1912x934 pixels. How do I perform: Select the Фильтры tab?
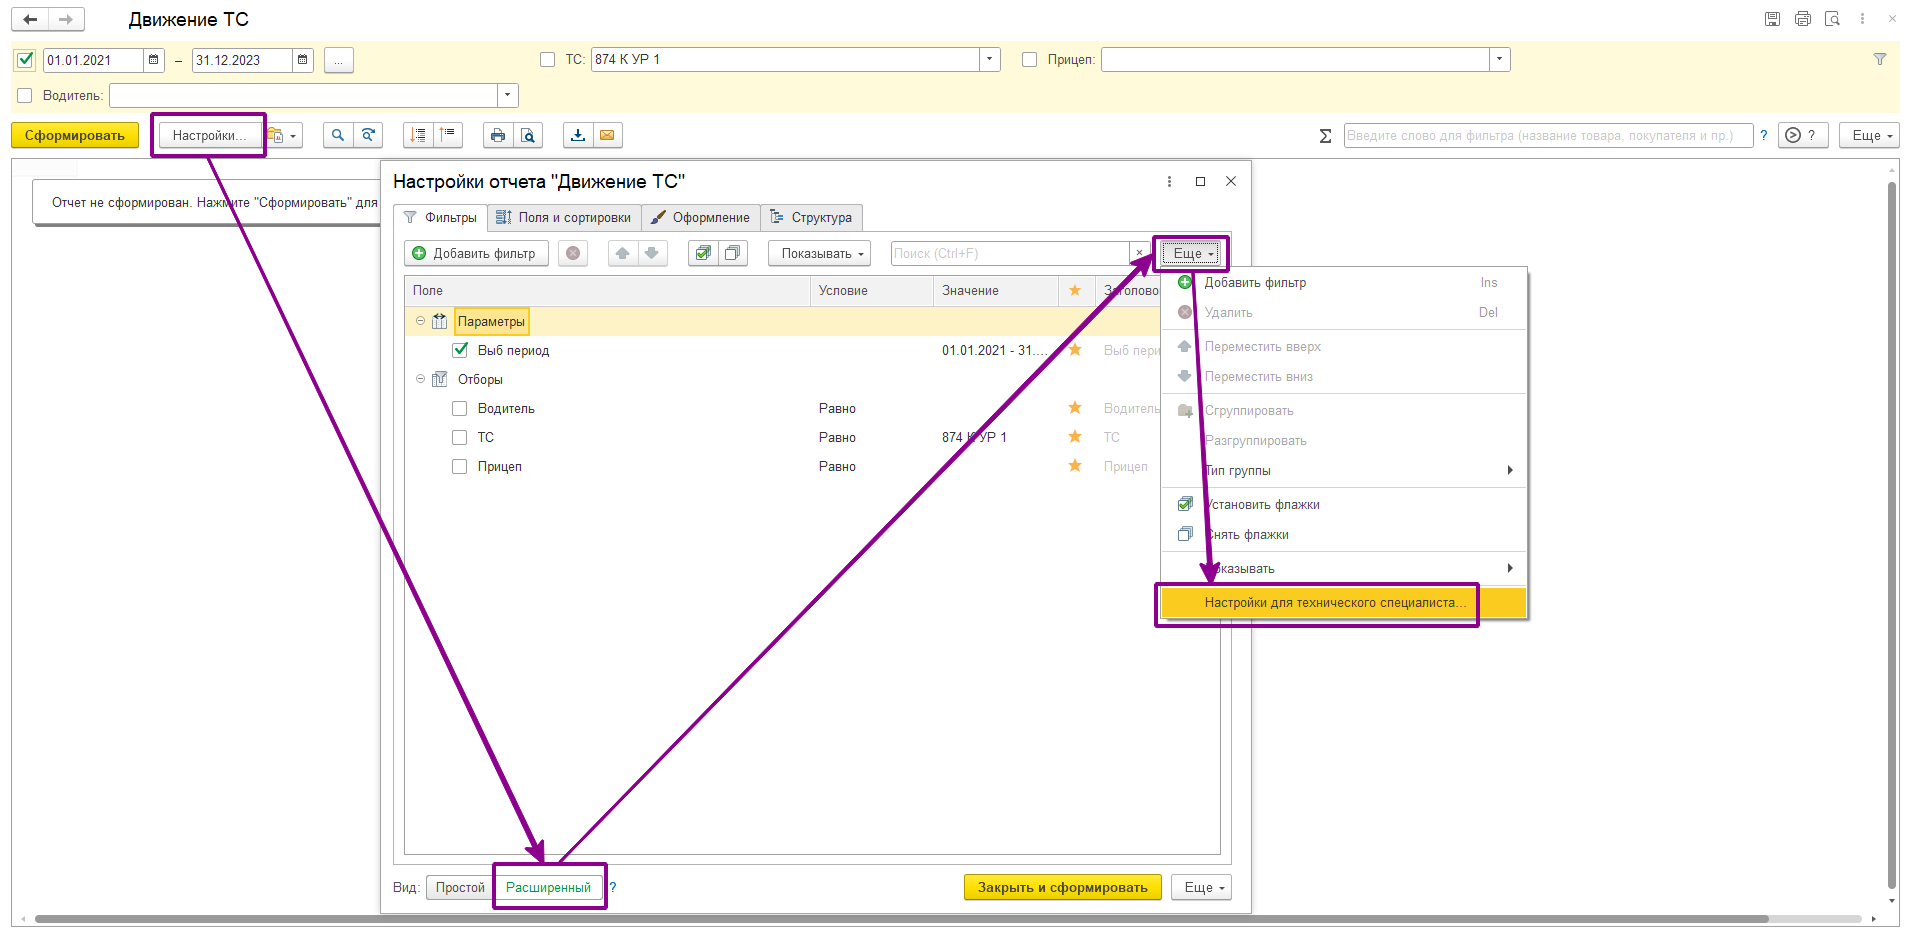(441, 217)
